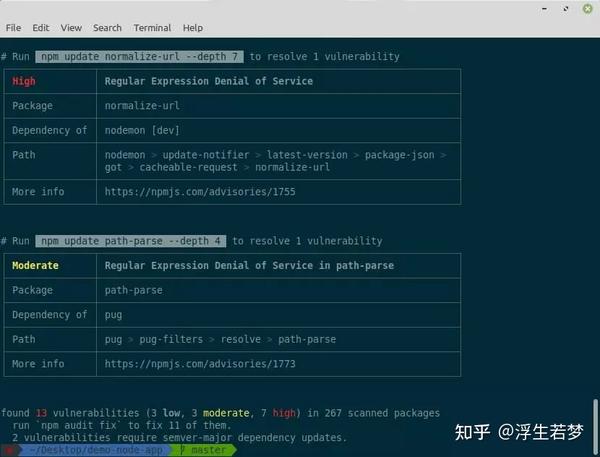Click the 'semver-major dependency updates' line
This screenshot has width=600, height=457.
click(x=179, y=437)
